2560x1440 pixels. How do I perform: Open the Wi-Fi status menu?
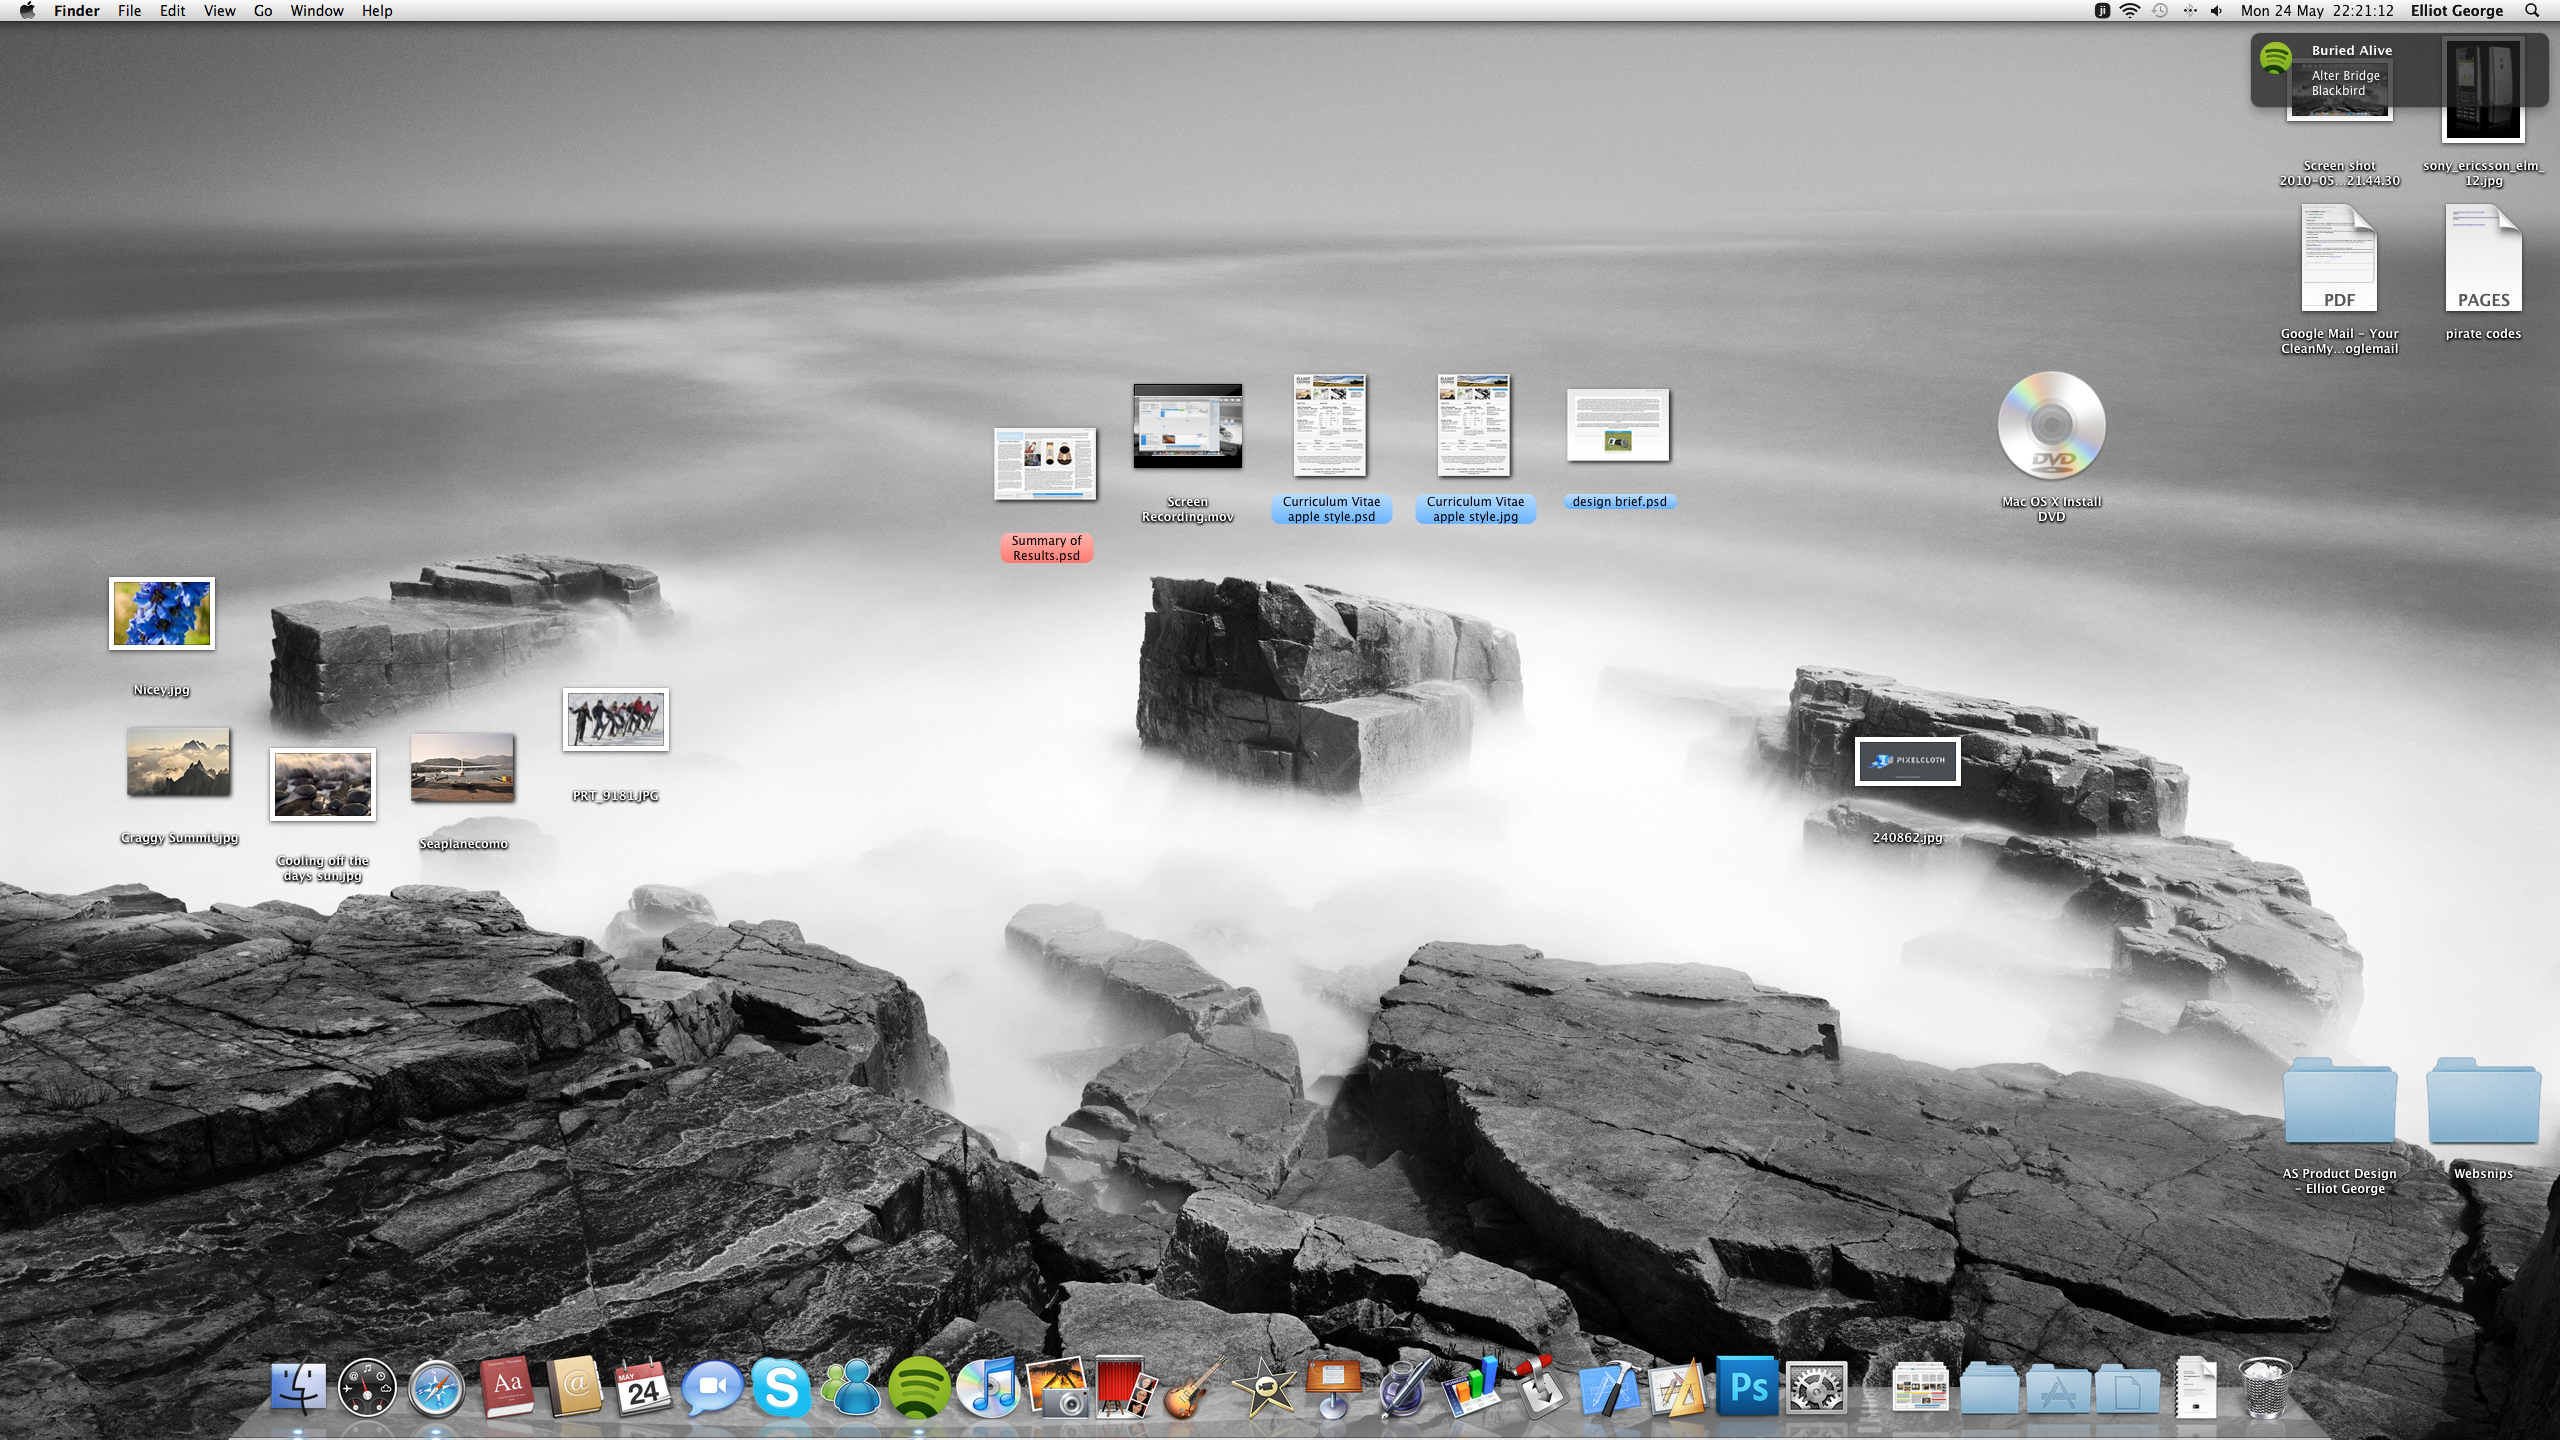point(2130,11)
